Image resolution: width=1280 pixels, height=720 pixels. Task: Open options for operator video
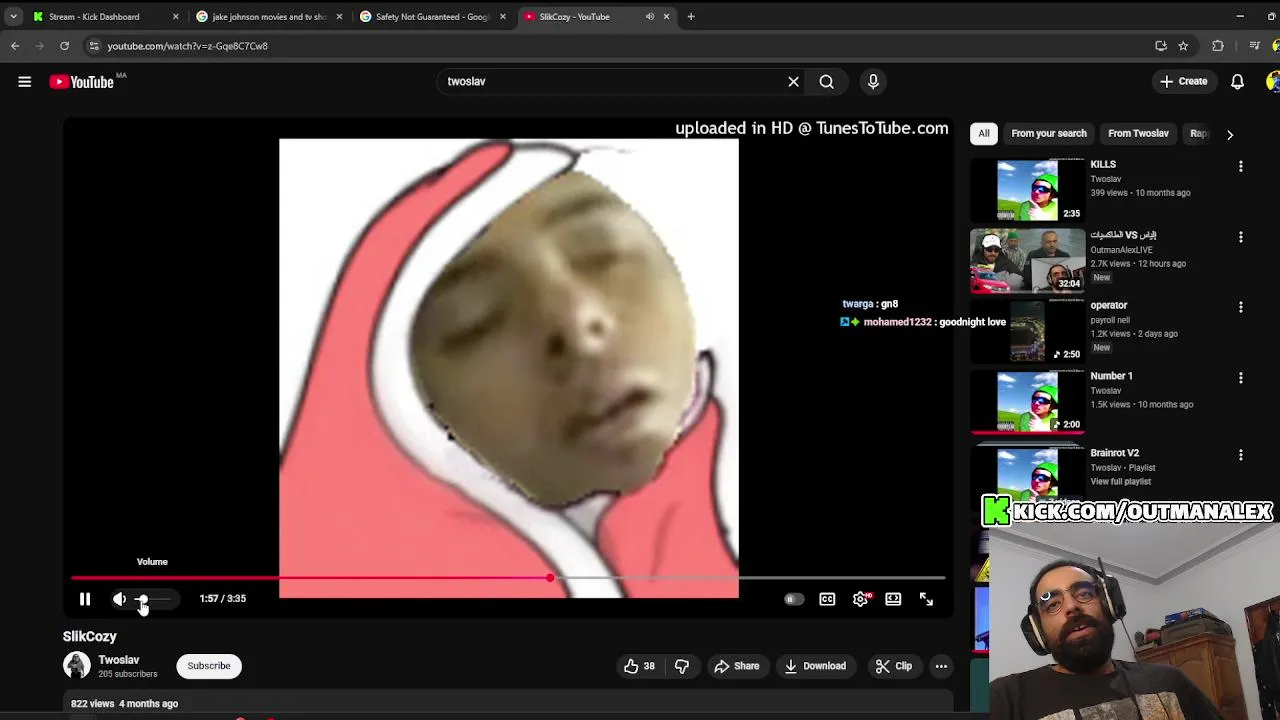(x=1241, y=307)
